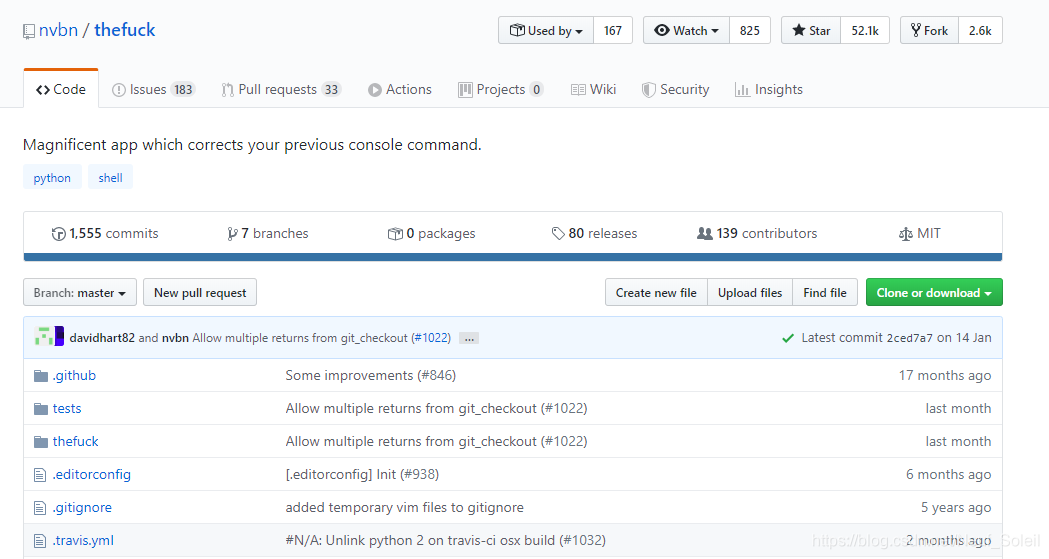The image size is (1049, 559).
Task: Click the blue language breakdown bar
Action: [512, 257]
